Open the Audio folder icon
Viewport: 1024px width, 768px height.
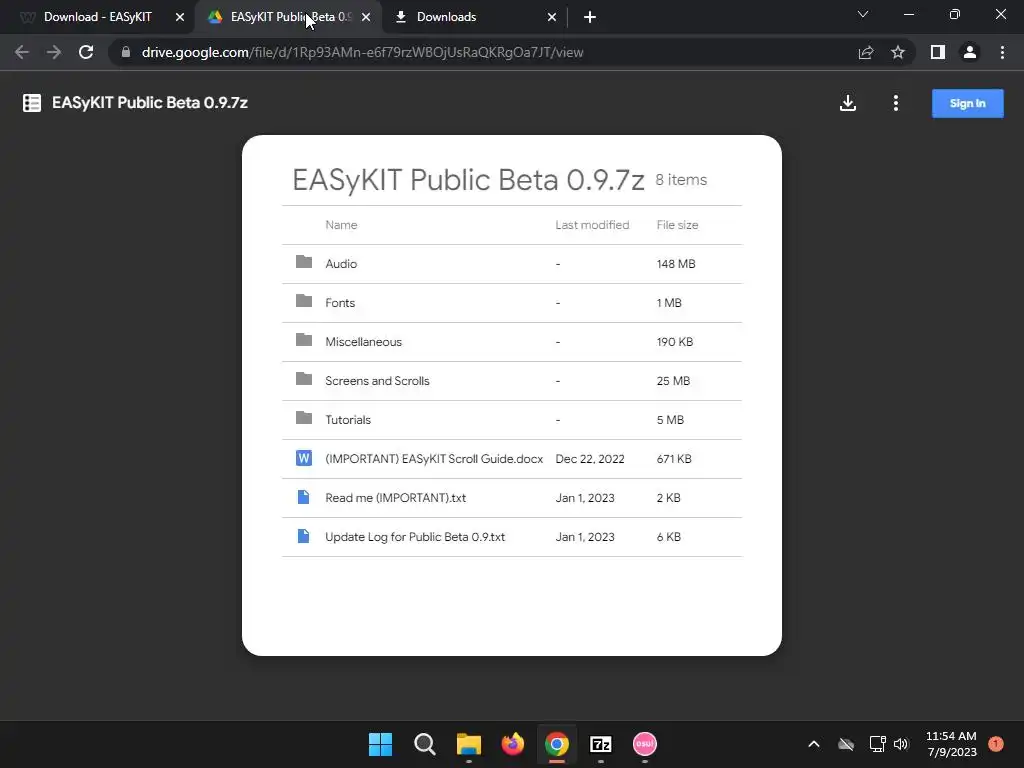tap(304, 262)
